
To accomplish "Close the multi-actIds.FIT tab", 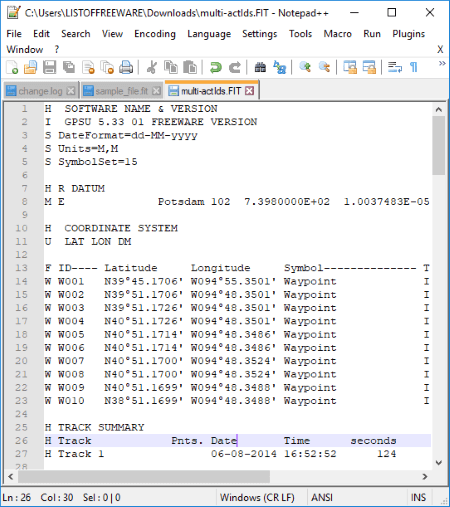I will [x=249, y=91].
